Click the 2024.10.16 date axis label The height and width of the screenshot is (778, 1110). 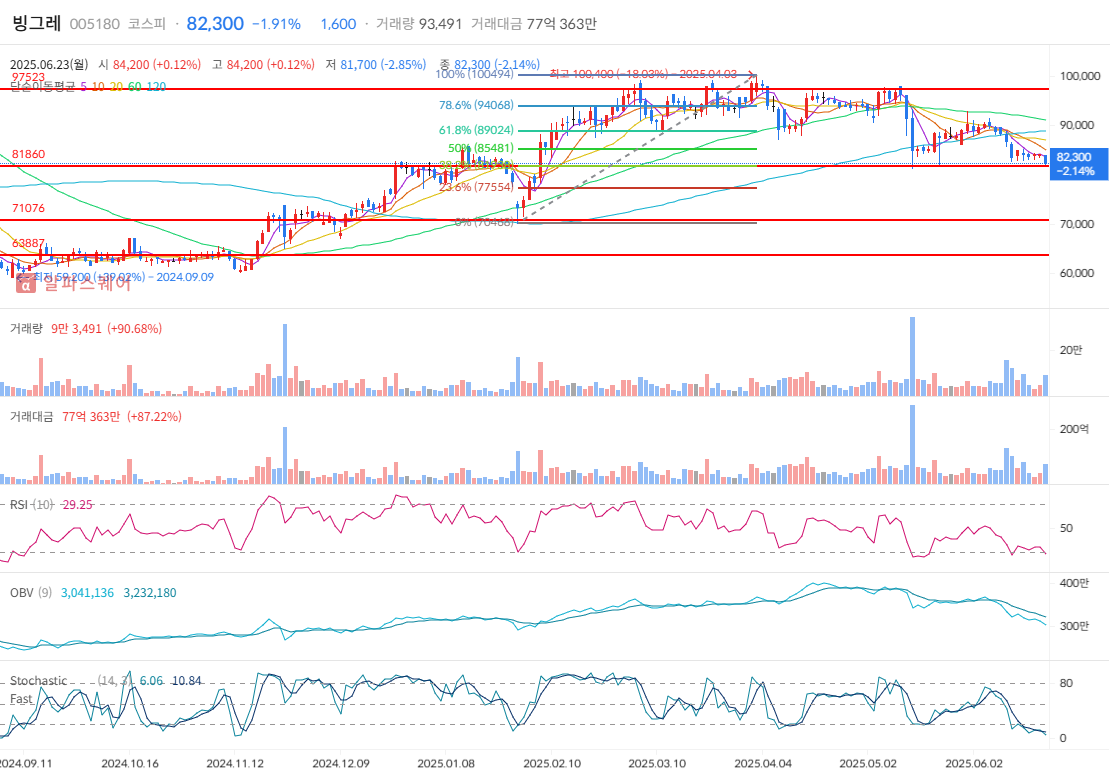pos(130,764)
